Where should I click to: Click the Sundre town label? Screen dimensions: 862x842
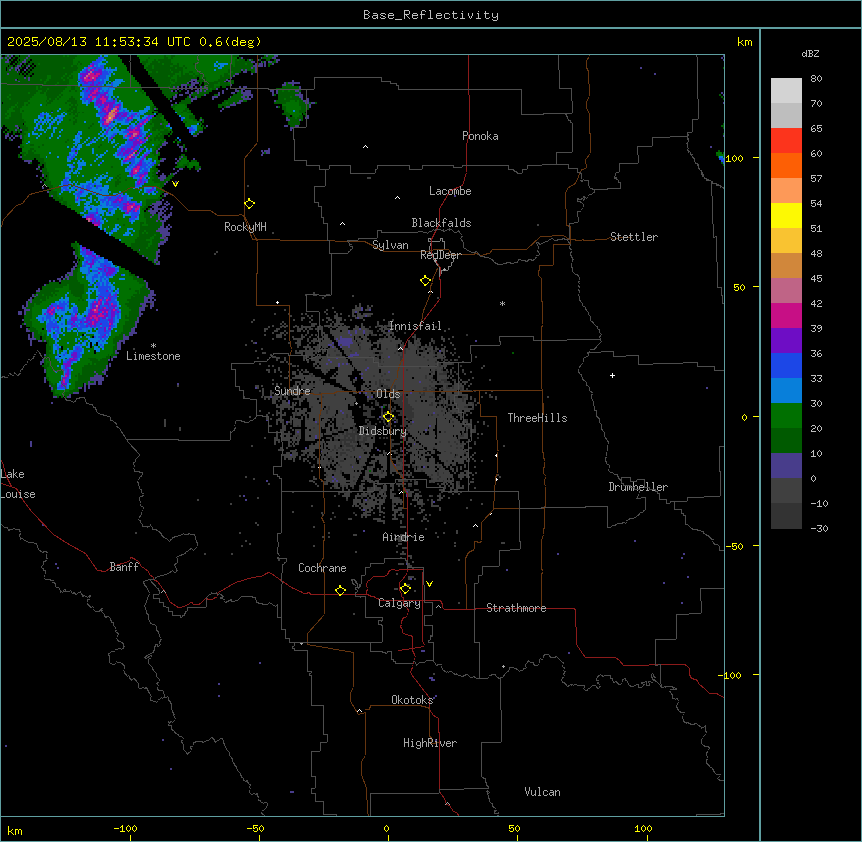point(292,391)
